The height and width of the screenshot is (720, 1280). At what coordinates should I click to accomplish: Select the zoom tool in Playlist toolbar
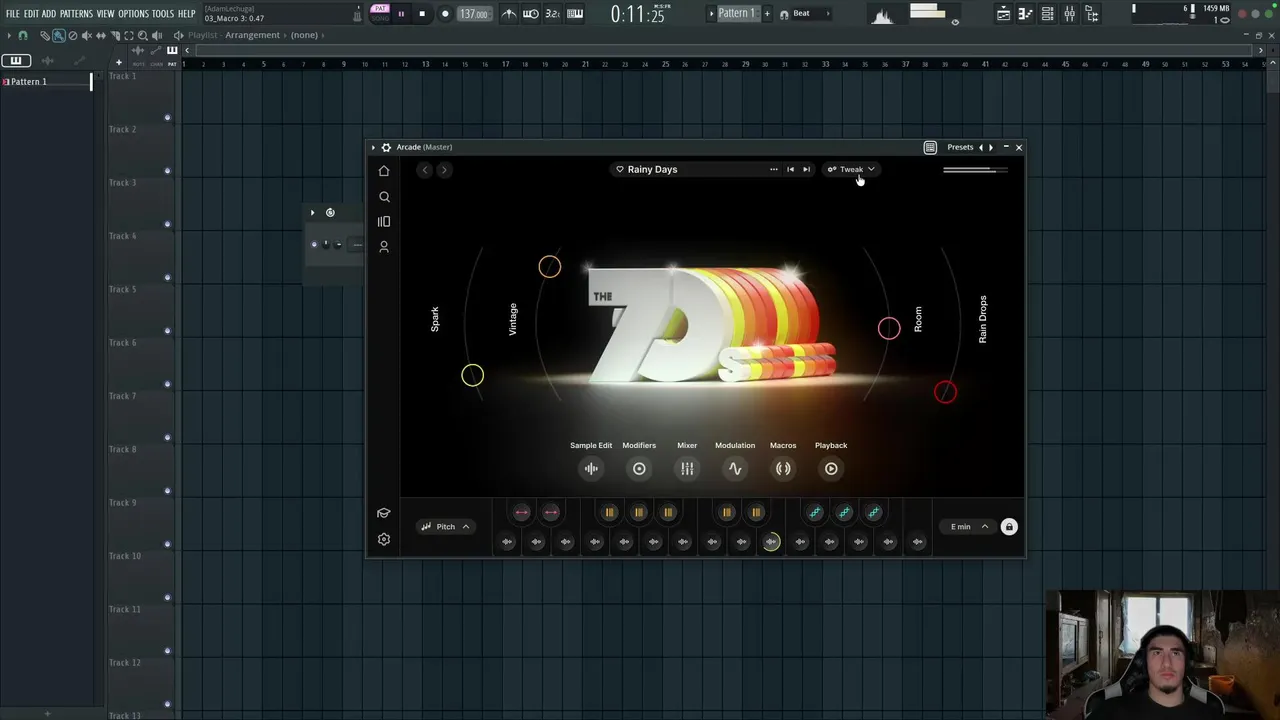tap(143, 35)
